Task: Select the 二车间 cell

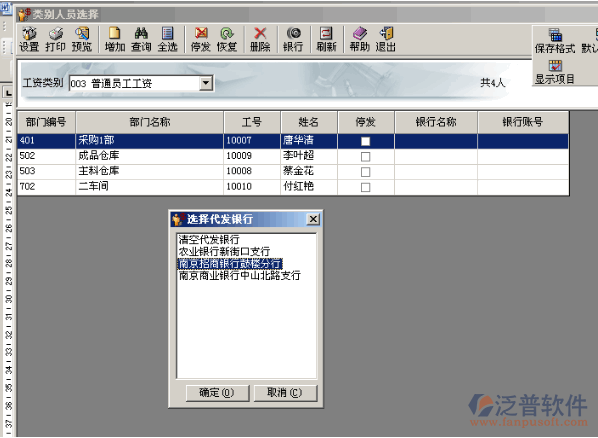Action: coord(150,187)
